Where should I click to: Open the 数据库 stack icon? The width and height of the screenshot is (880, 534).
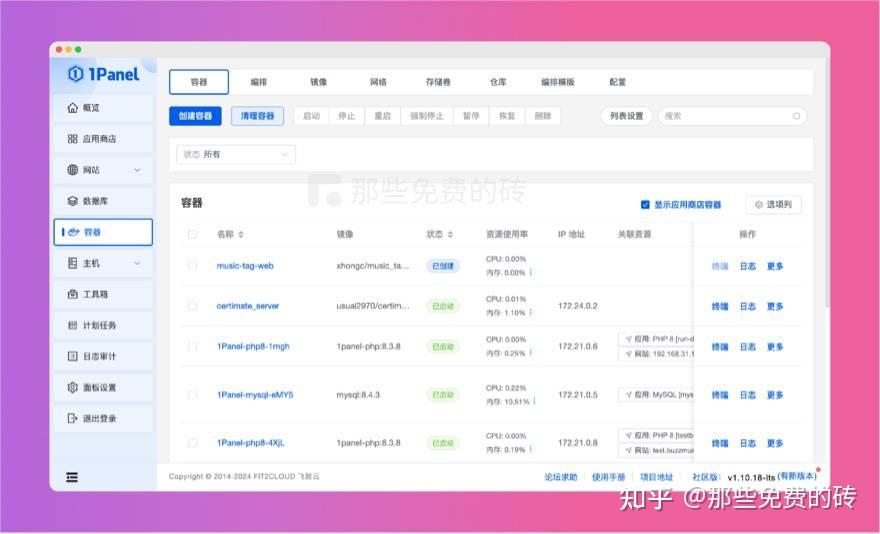click(x=72, y=201)
